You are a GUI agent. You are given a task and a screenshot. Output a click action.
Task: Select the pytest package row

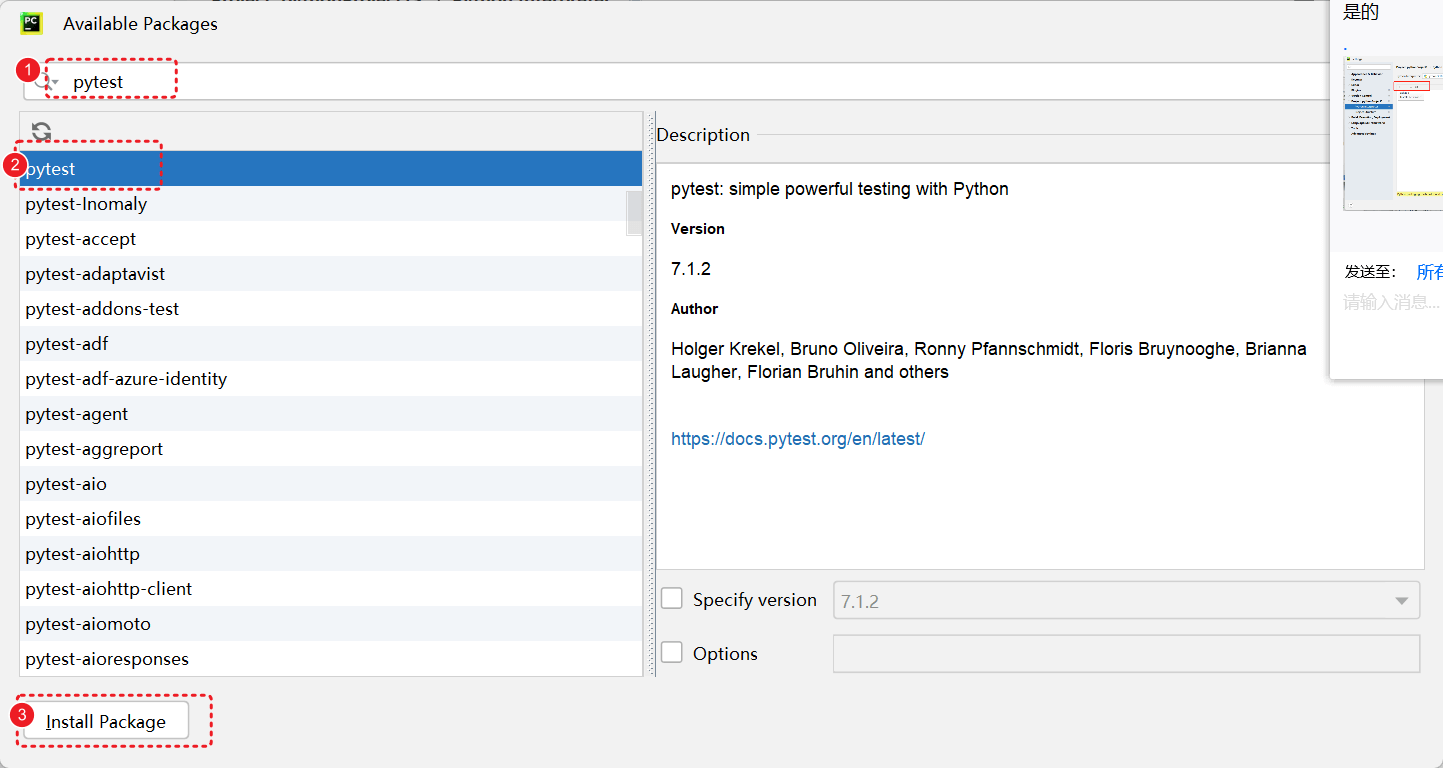(330, 169)
